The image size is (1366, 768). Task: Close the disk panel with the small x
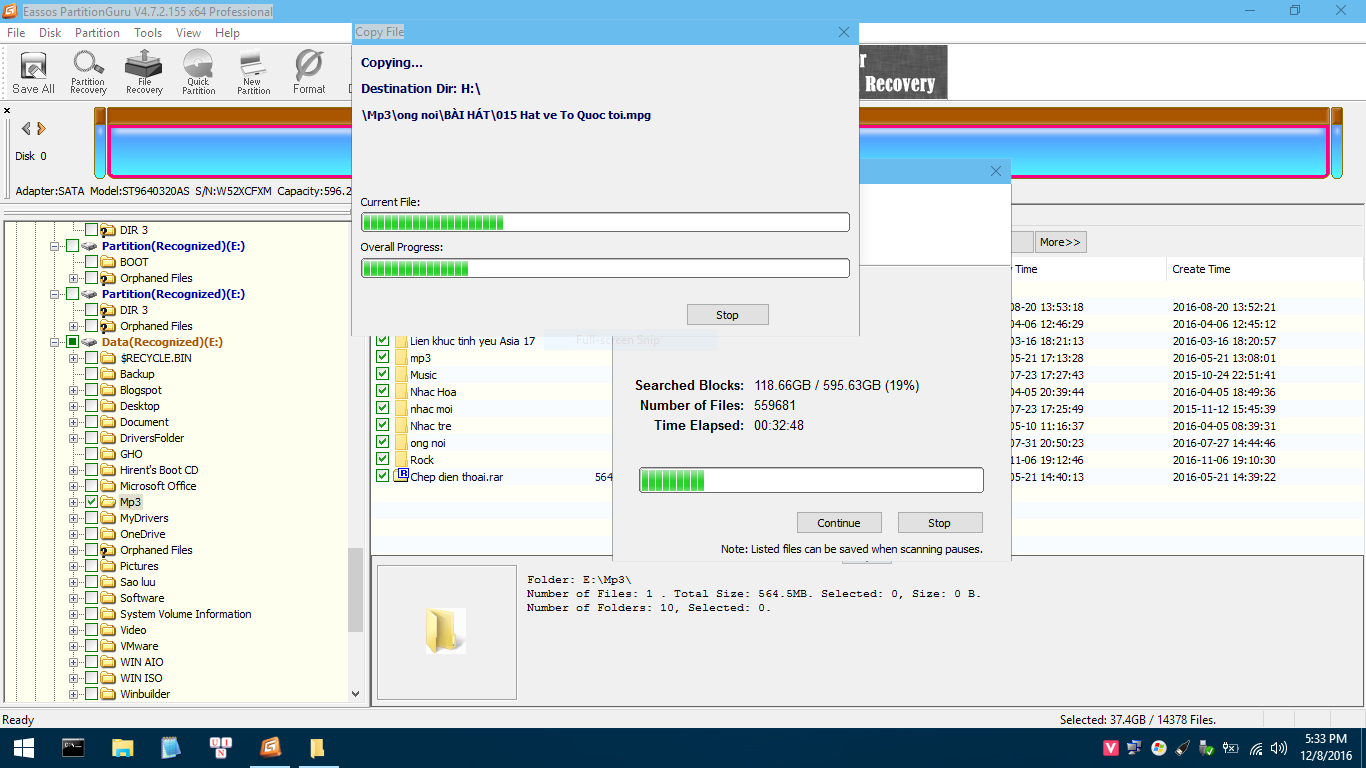(7, 111)
